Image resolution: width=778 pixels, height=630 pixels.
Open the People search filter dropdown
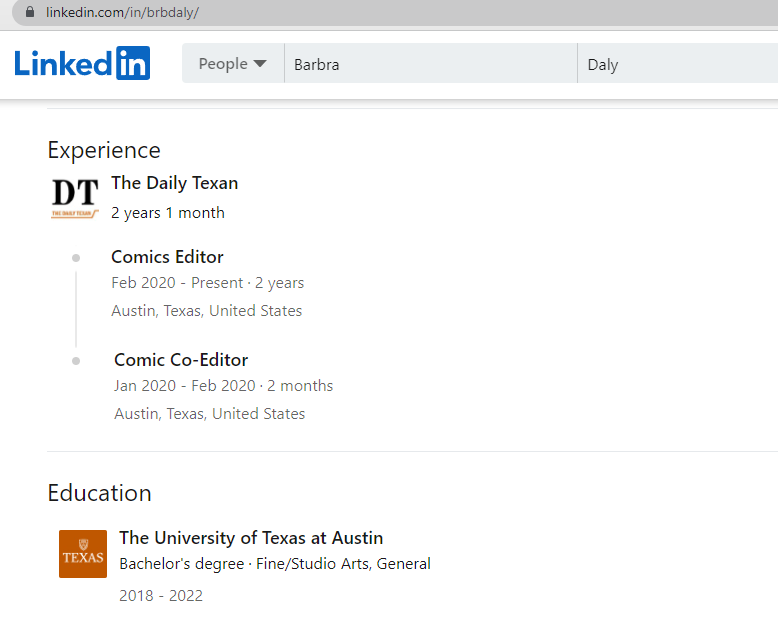tap(233, 63)
